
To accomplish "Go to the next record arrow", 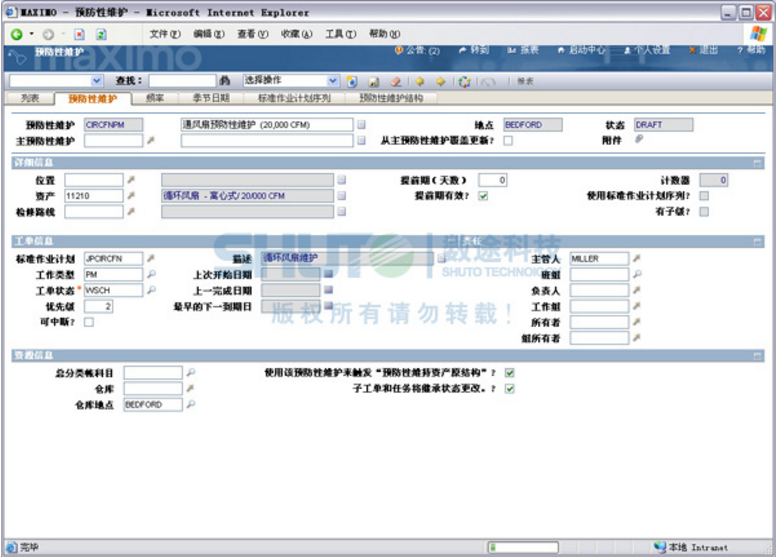I will click(x=441, y=81).
